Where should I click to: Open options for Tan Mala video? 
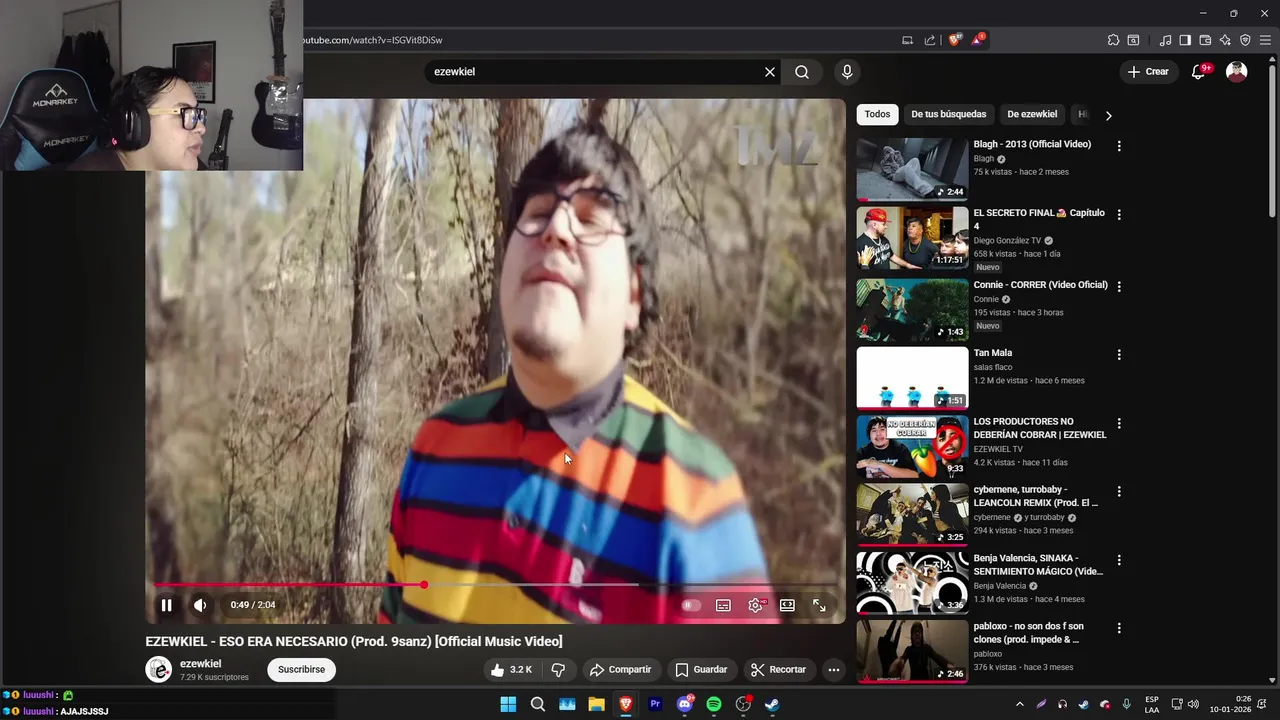pos(1119,355)
